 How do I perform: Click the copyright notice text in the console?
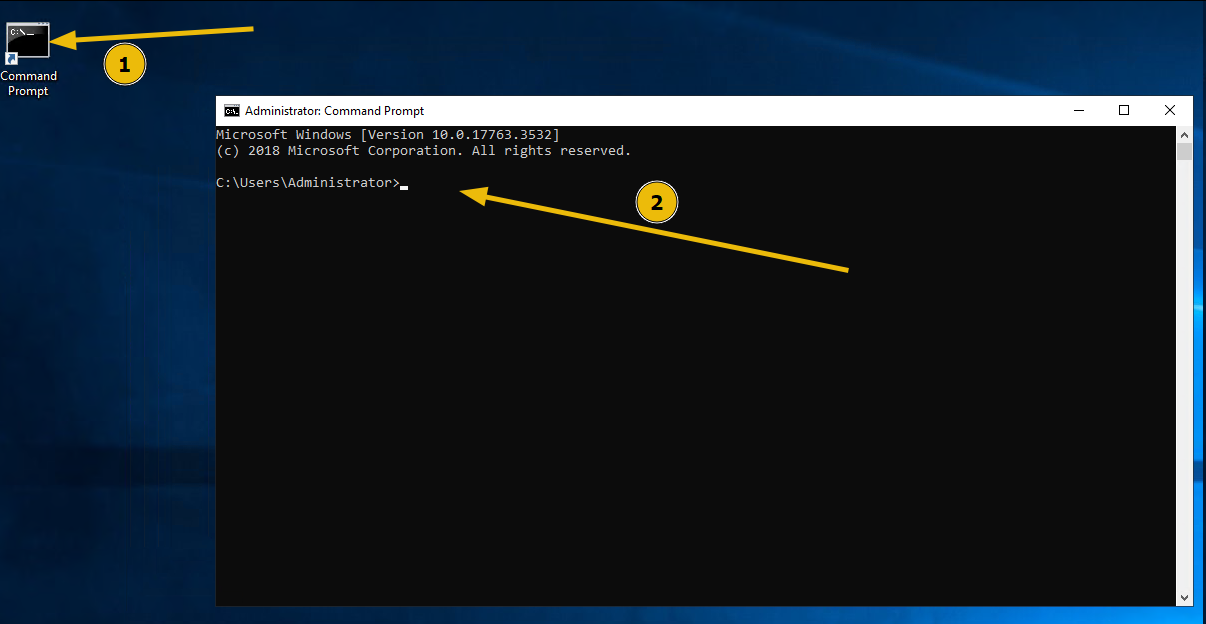pos(423,150)
